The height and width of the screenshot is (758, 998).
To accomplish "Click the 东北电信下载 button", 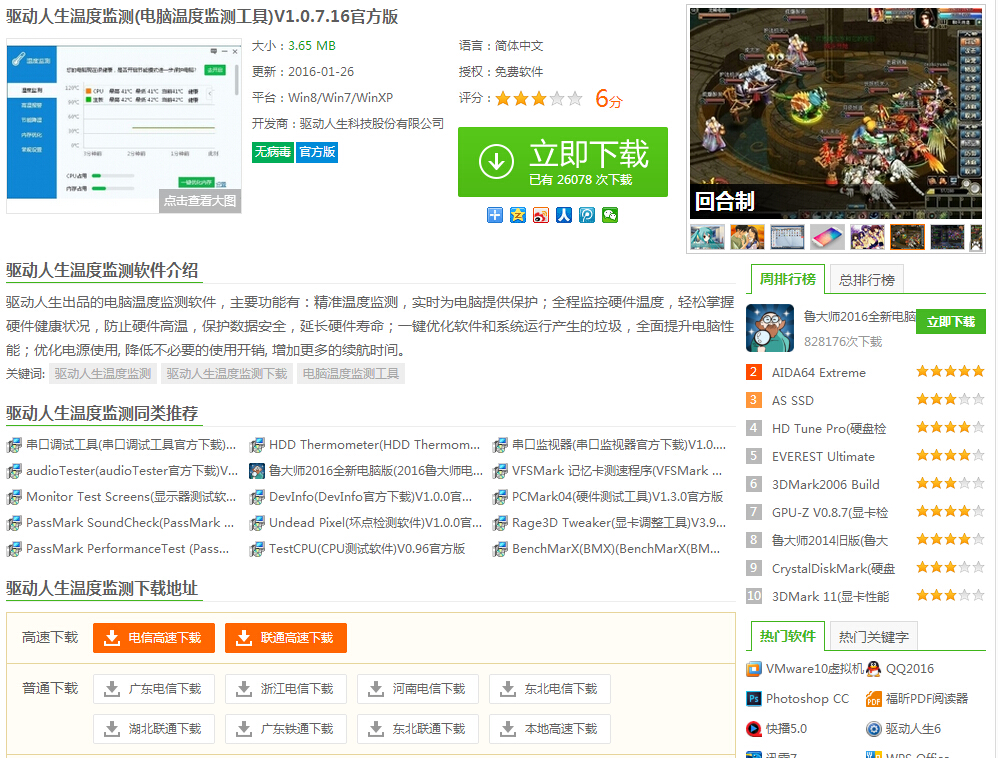I will (550, 689).
